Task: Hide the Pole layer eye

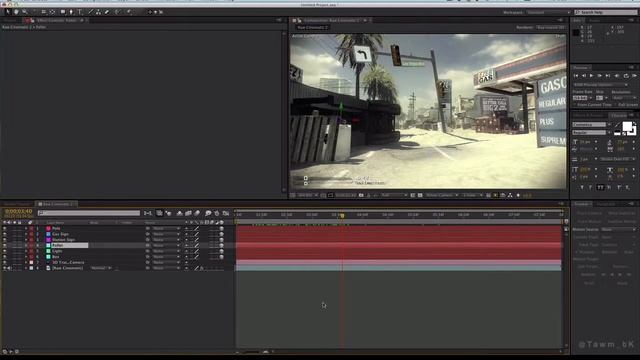Action: pos(5,229)
